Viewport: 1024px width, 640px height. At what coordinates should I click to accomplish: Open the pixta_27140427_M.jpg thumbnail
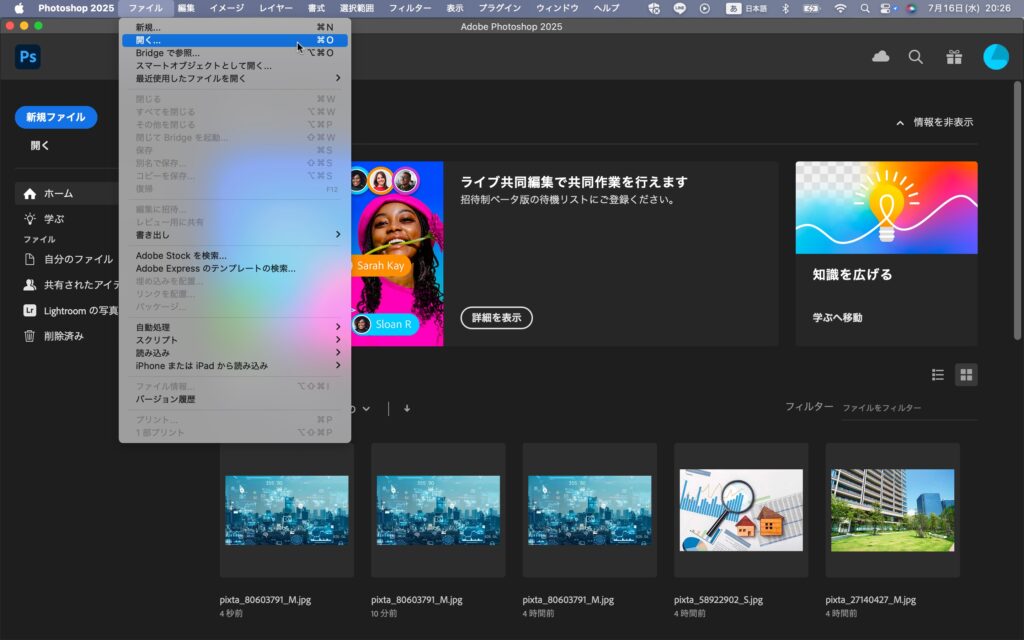point(893,510)
